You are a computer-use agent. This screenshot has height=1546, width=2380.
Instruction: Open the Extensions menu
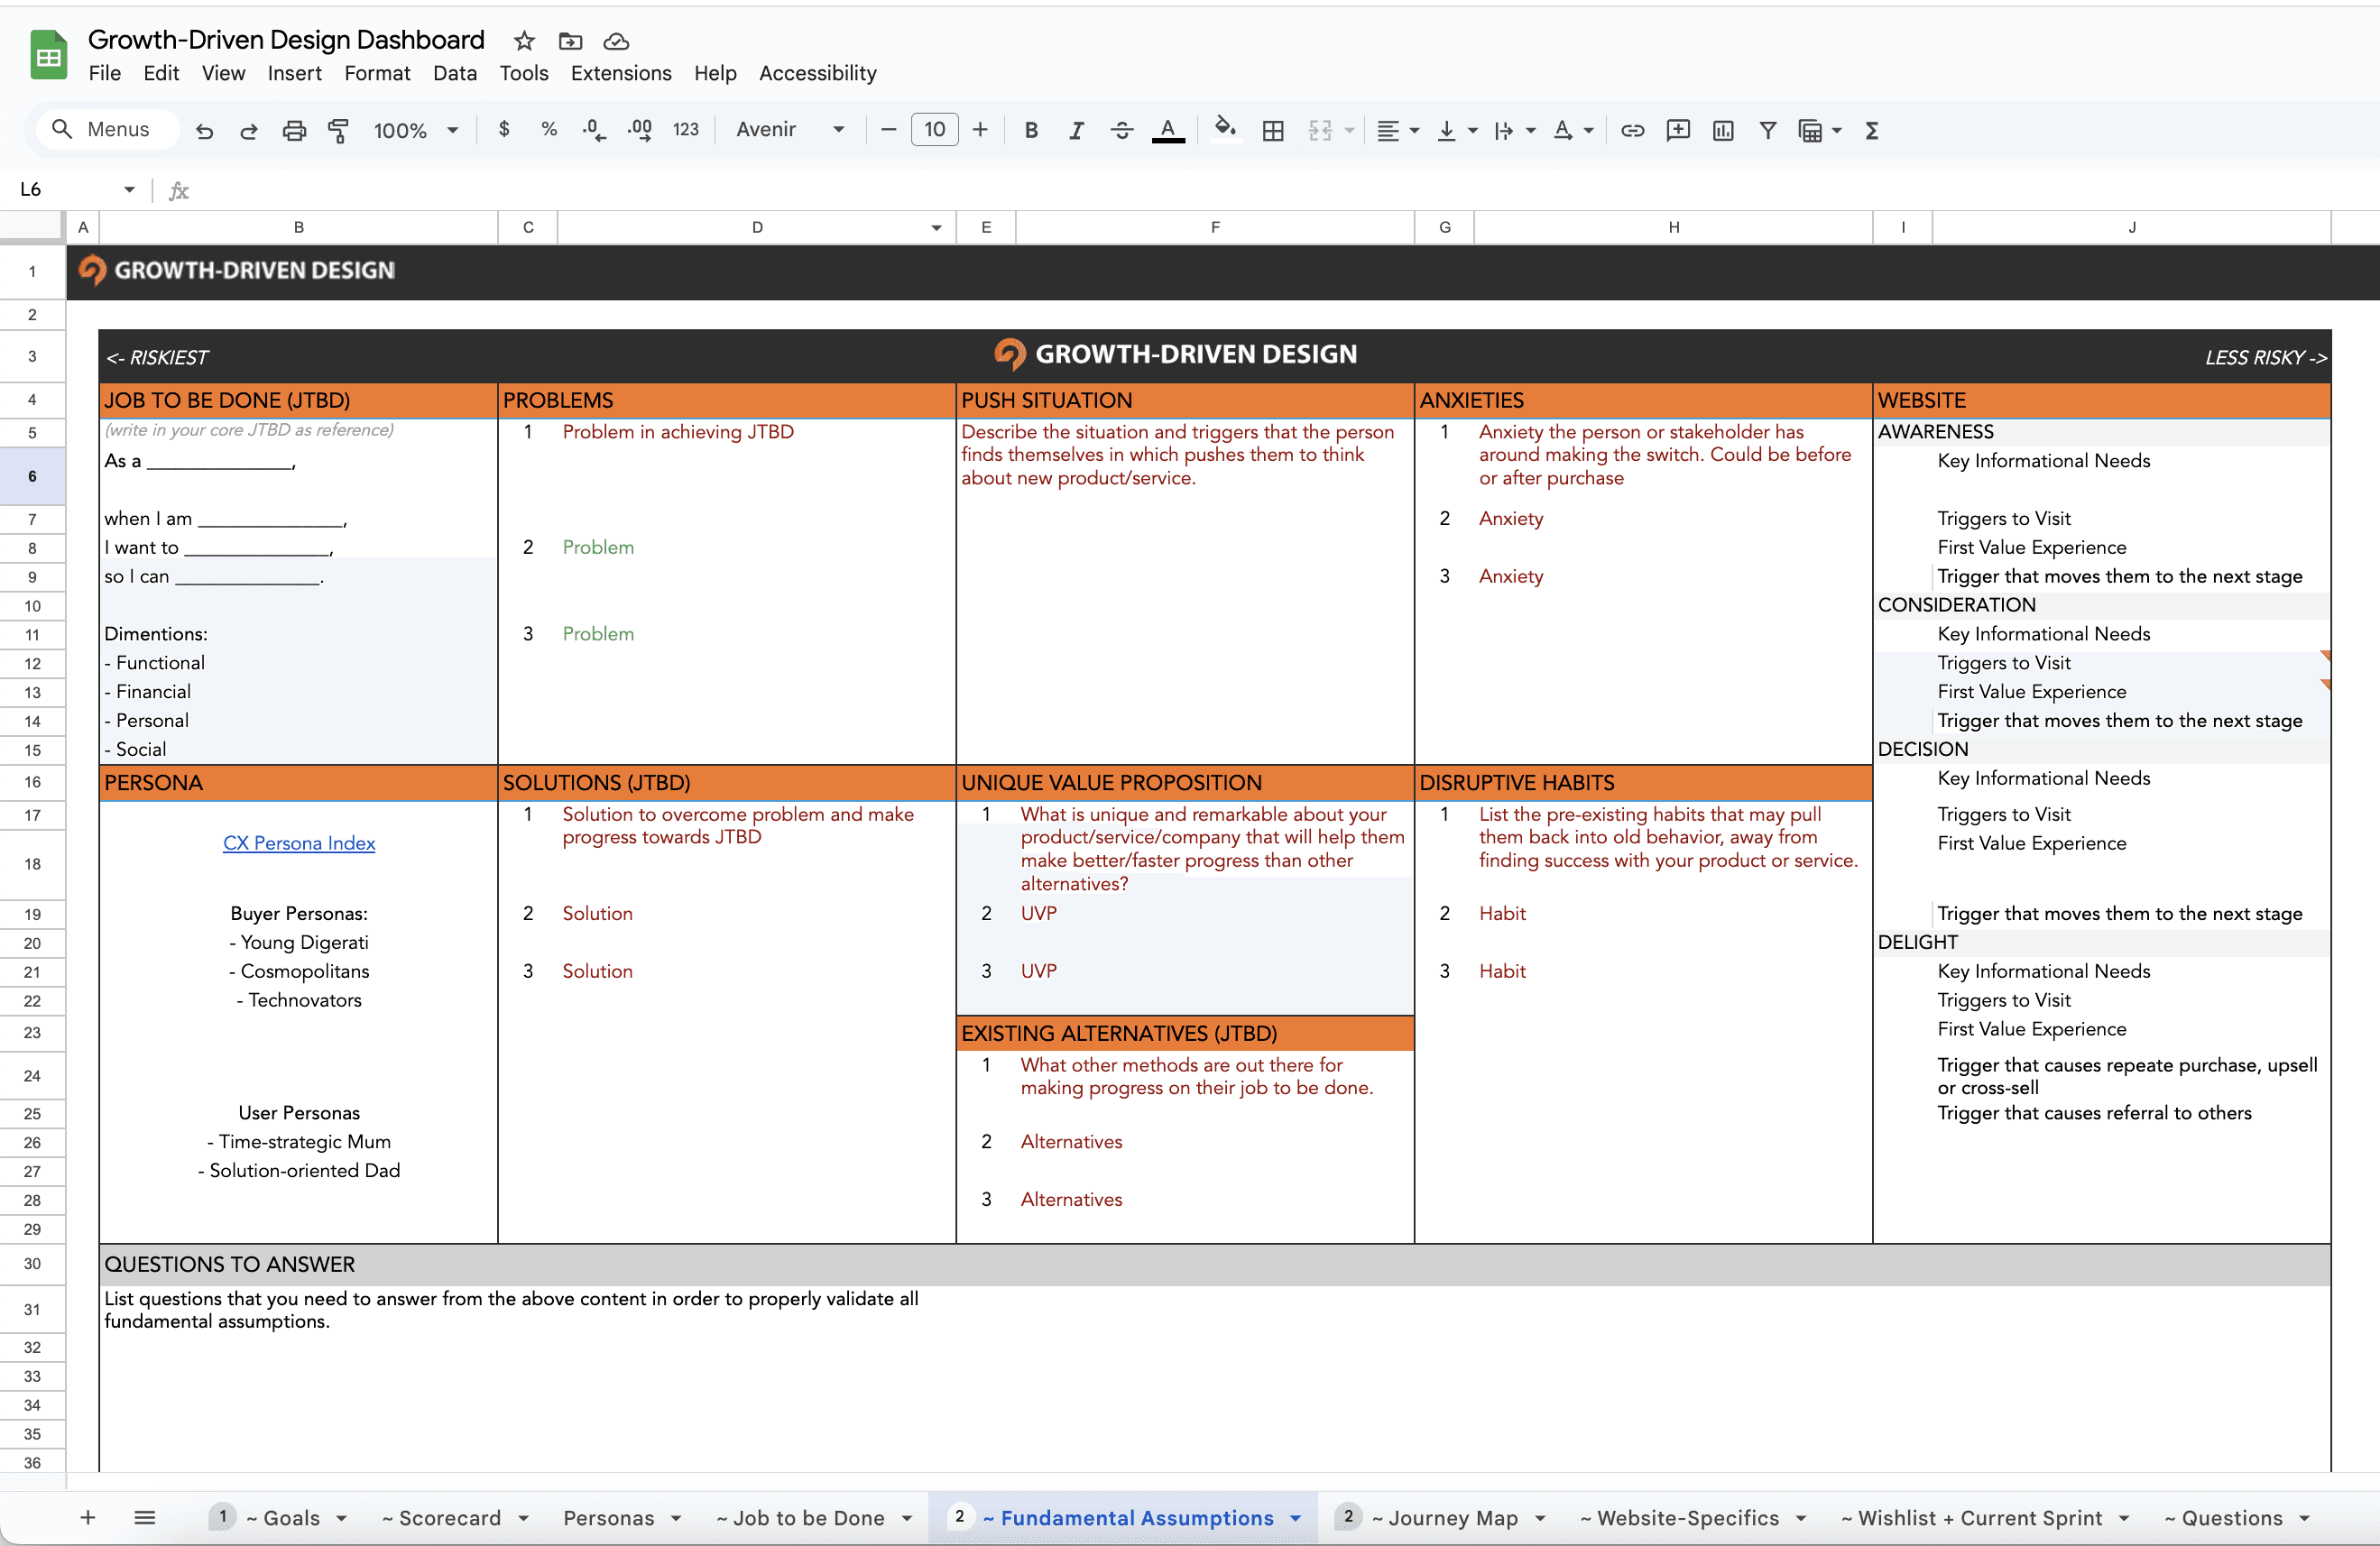pos(620,73)
